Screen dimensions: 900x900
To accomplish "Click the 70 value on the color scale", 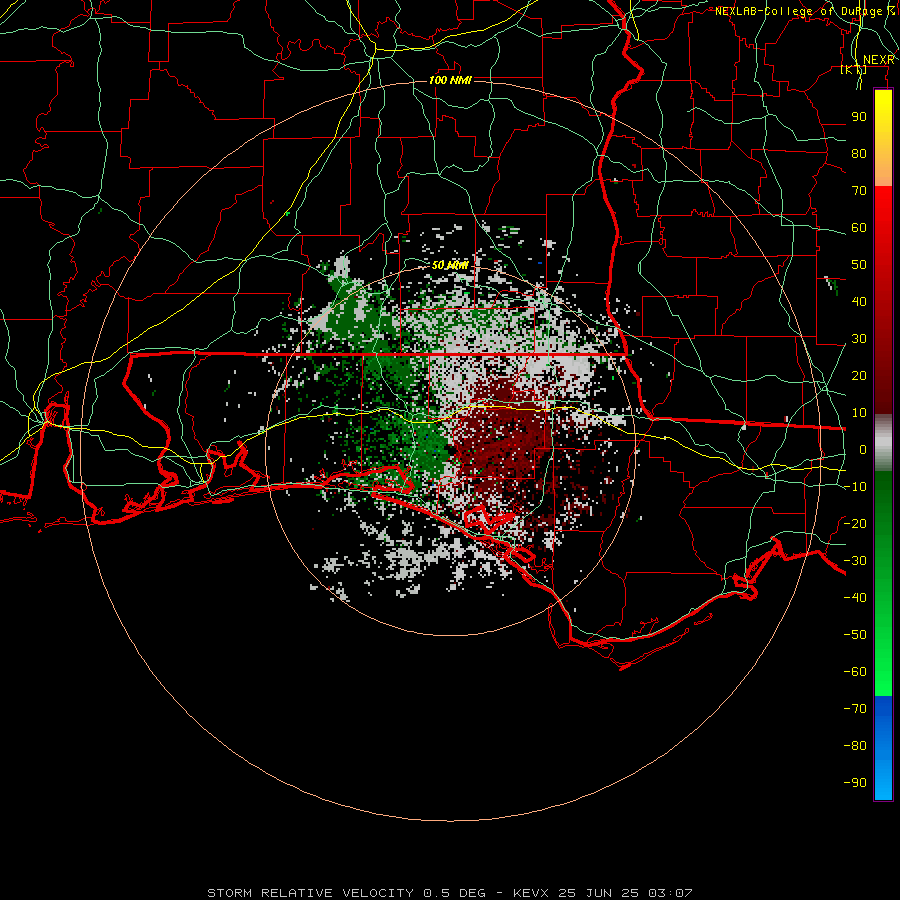I will pos(859,191).
